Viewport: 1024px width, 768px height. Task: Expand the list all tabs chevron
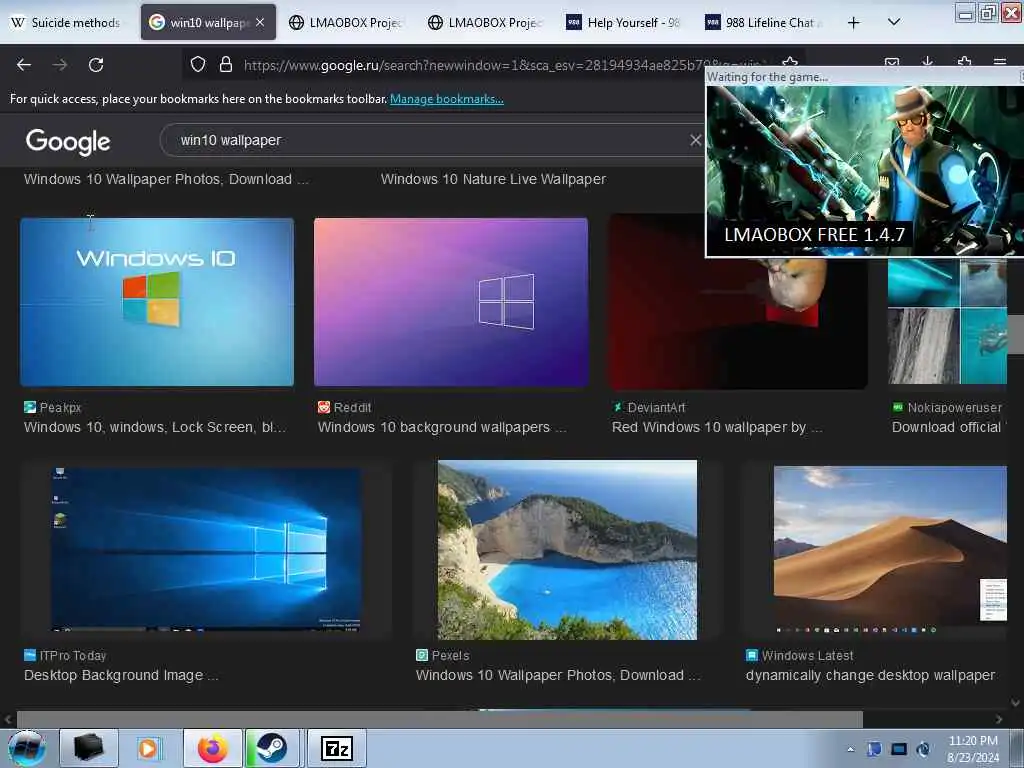pos(894,22)
